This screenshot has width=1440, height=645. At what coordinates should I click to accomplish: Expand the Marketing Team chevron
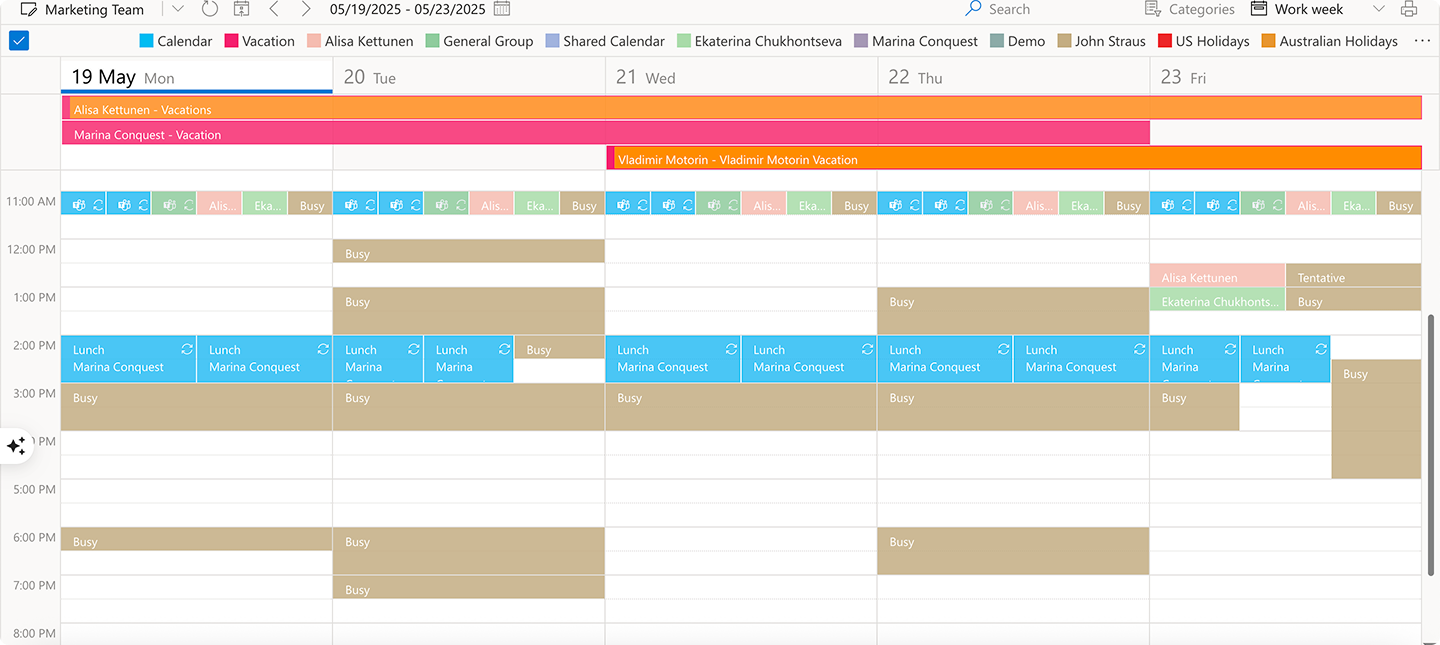coord(177,9)
